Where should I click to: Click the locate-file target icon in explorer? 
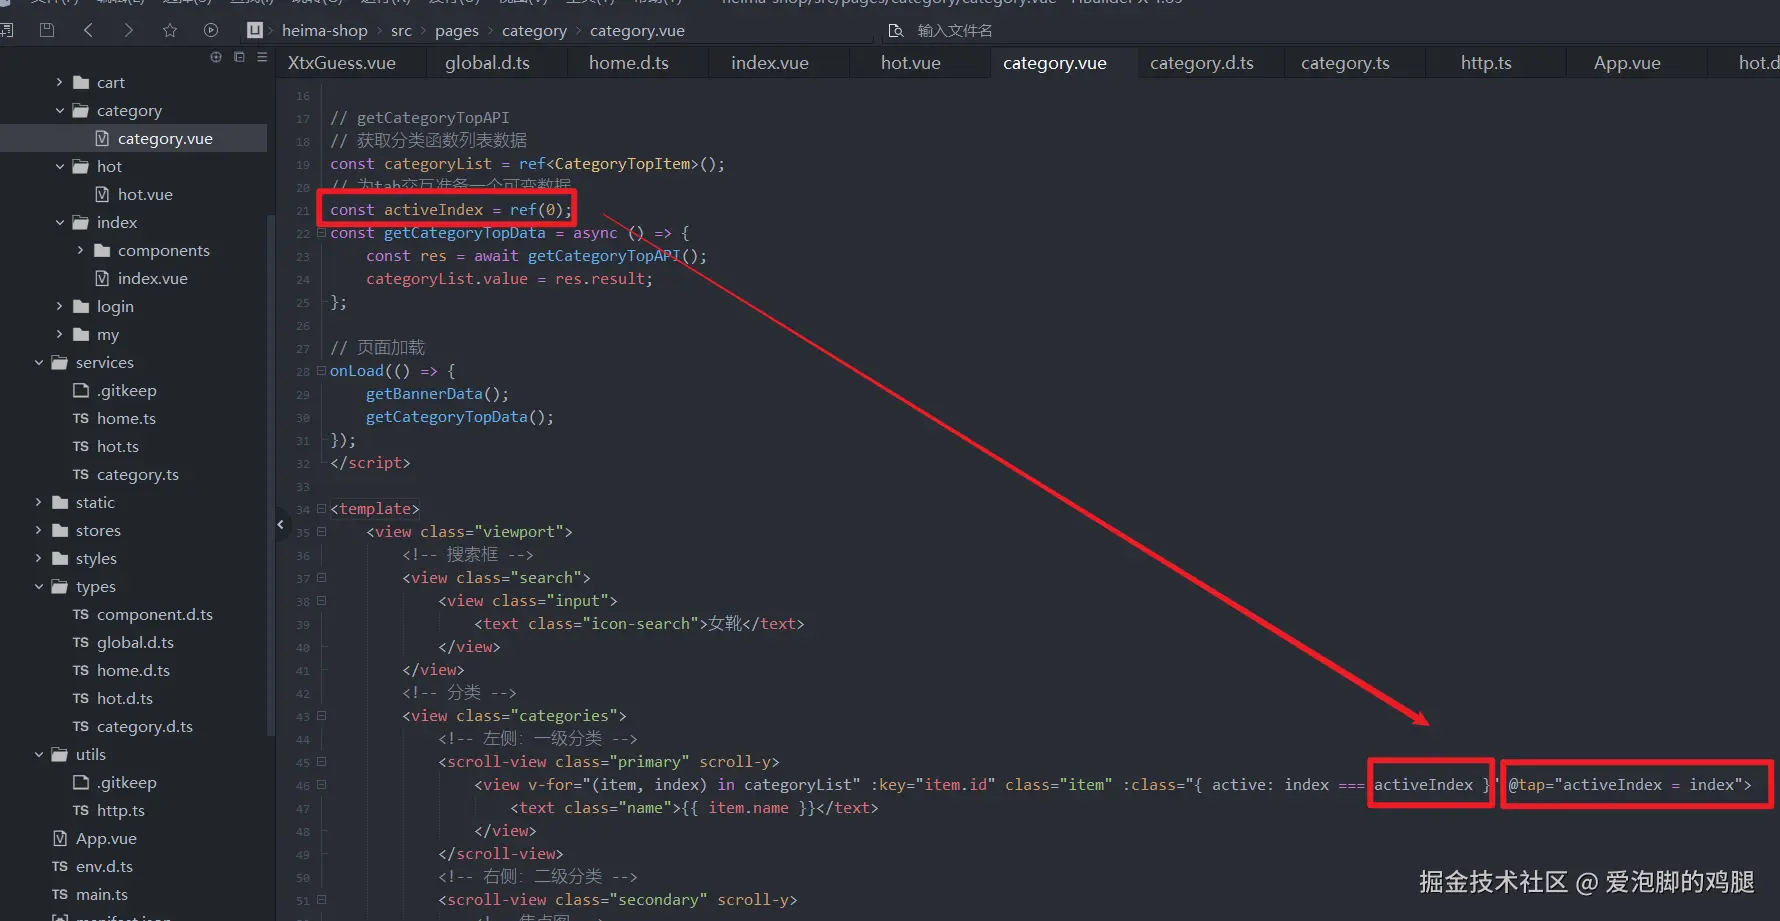[216, 57]
